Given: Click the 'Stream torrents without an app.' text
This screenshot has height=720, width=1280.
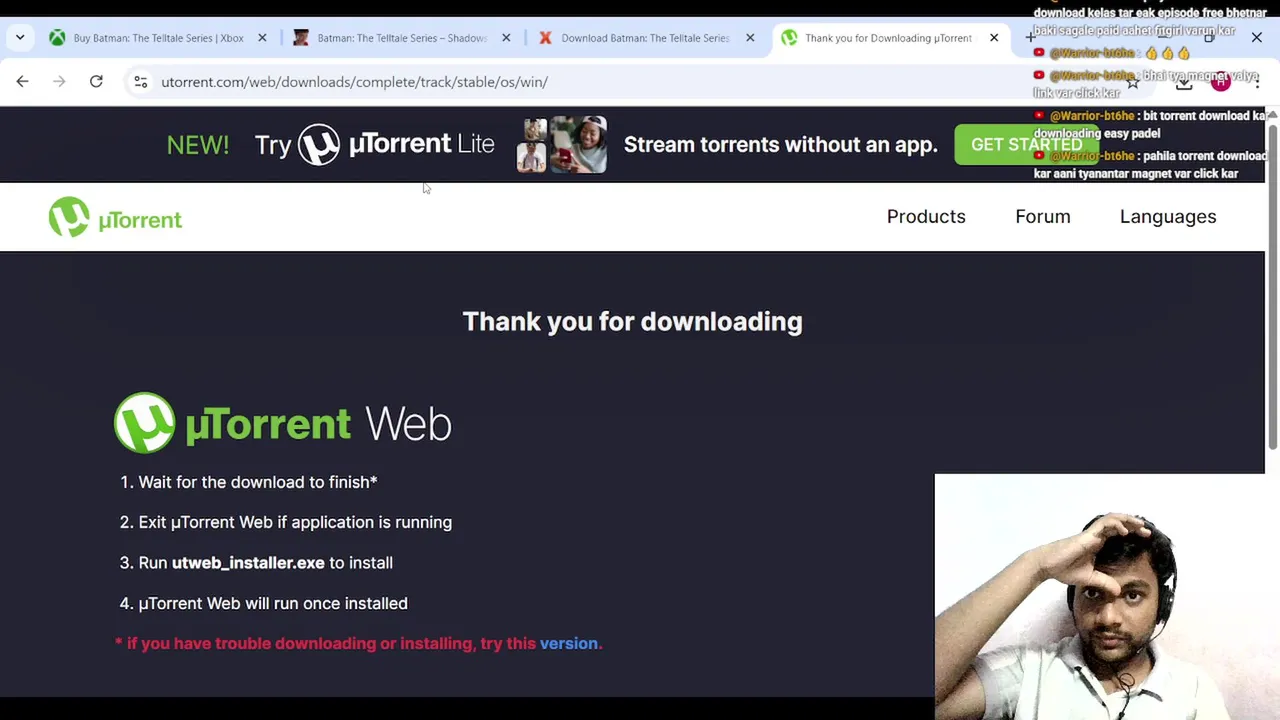Looking at the screenshot, I should coord(781,144).
